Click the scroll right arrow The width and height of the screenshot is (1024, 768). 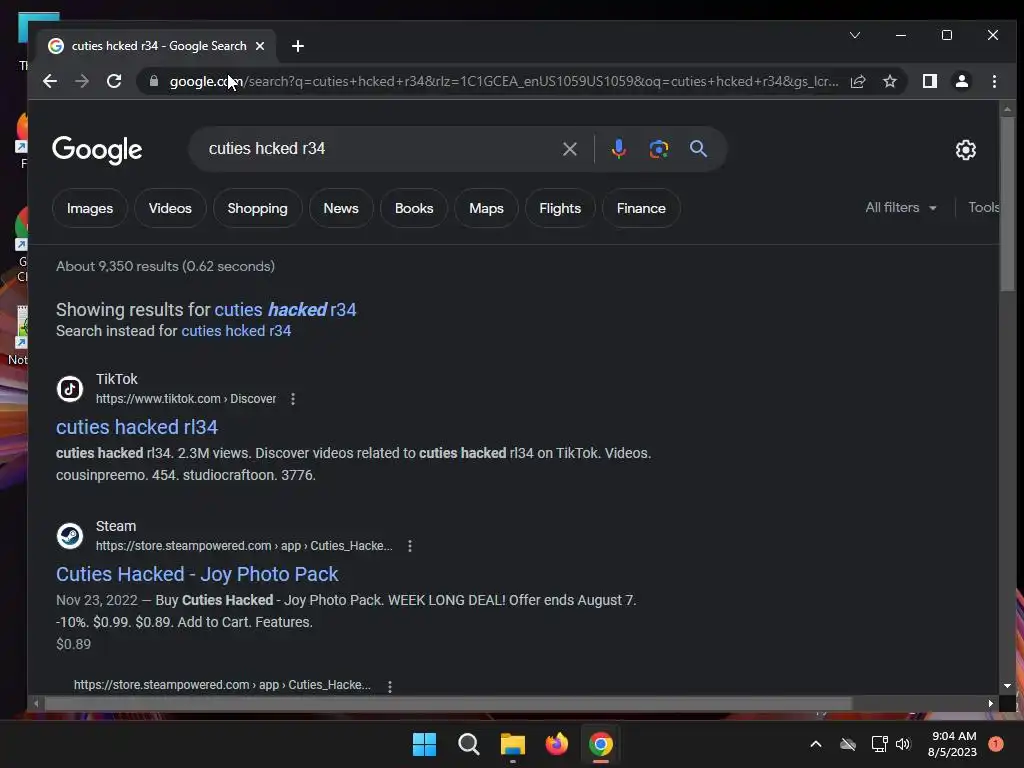tap(990, 703)
